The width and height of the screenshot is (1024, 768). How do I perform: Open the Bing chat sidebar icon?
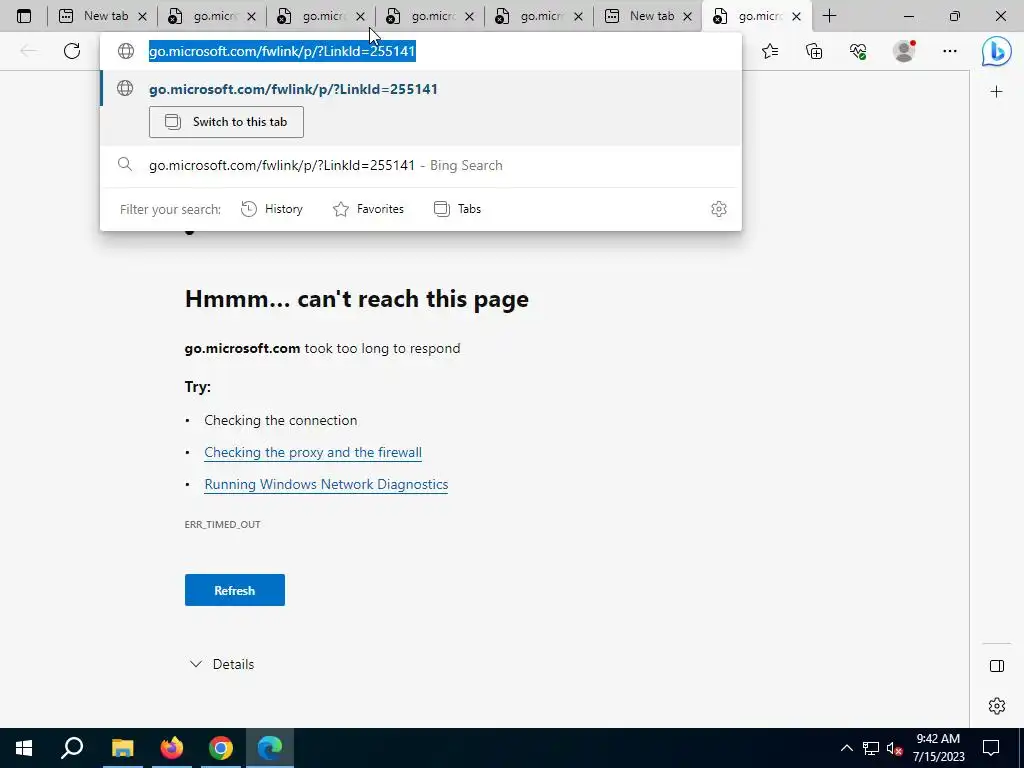coord(997,52)
